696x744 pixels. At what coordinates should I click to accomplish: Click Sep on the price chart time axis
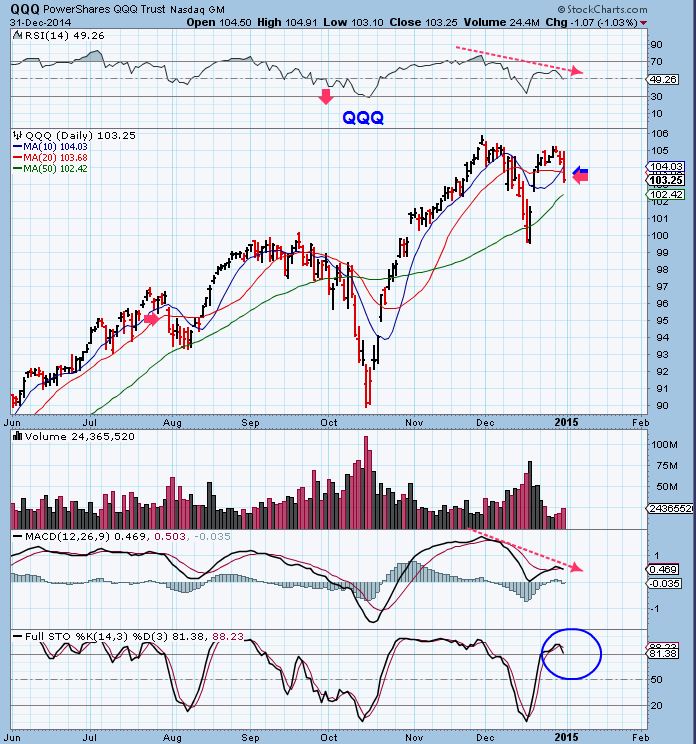250,422
